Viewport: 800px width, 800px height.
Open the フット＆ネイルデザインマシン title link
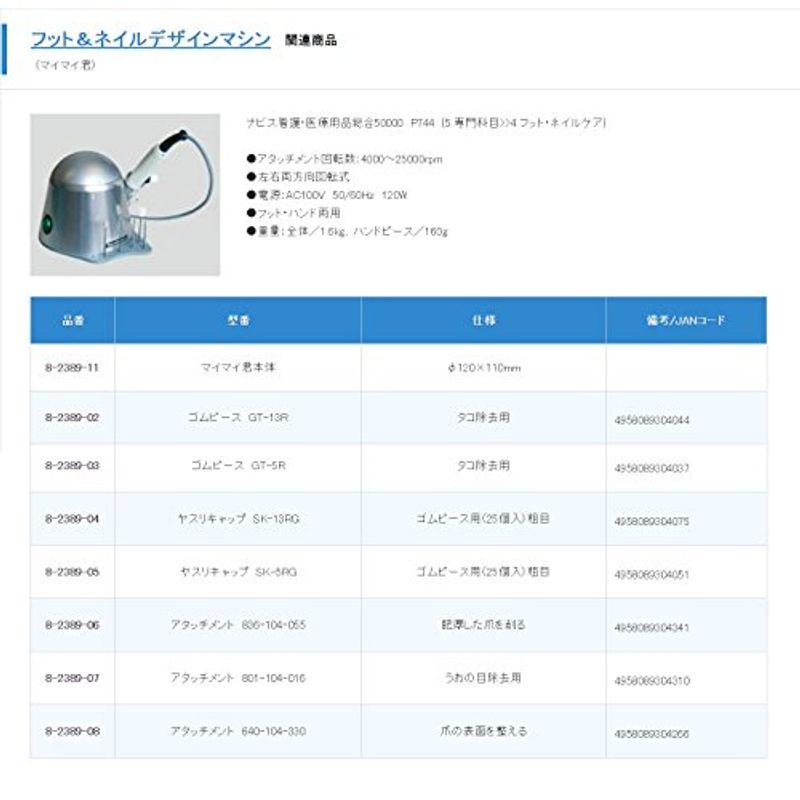(150, 39)
